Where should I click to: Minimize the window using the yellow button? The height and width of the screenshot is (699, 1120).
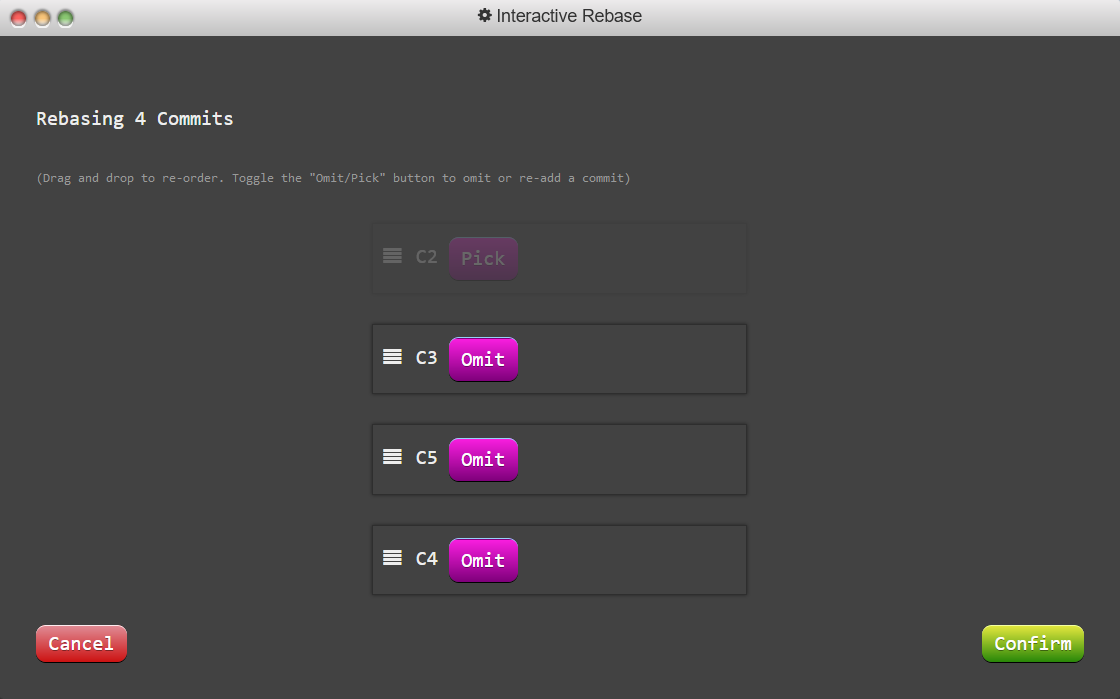tap(42, 18)
